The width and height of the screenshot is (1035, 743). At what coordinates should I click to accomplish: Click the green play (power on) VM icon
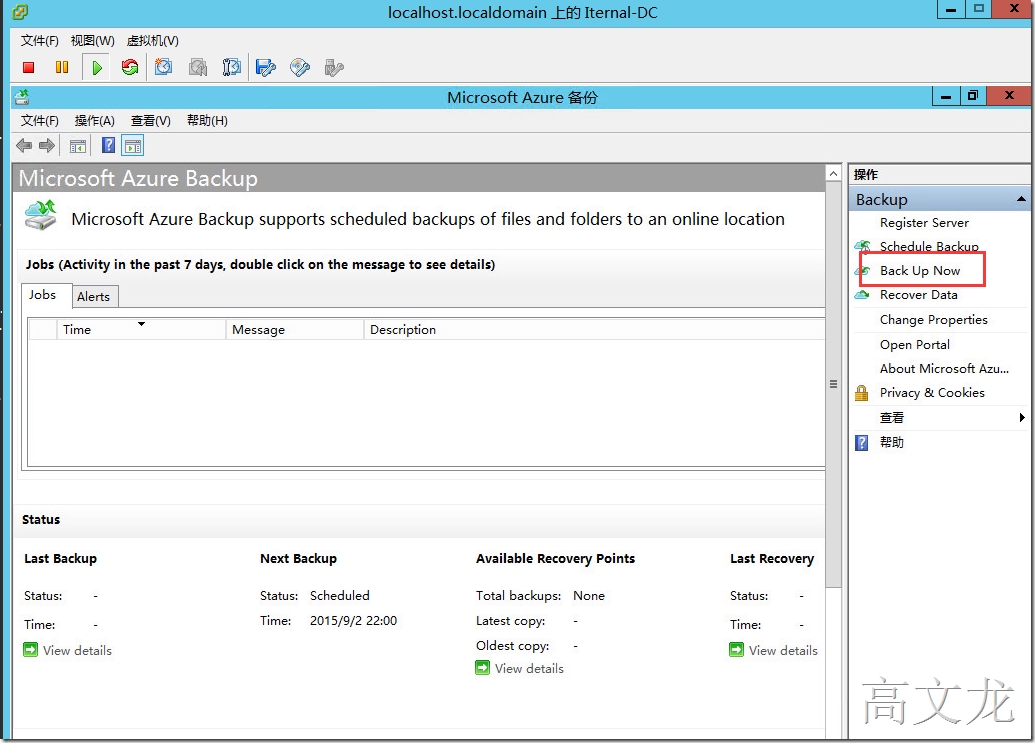click(x=97, y=67)
